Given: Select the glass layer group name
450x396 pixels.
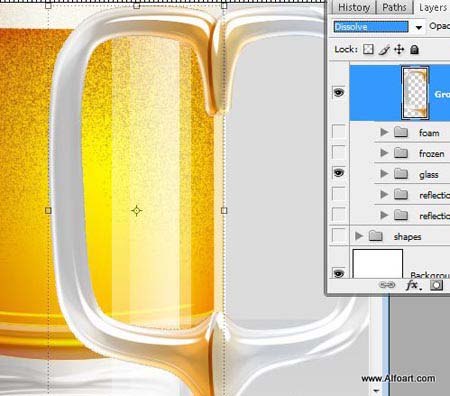Looking at the screenshot, I should tap(429, 175).
